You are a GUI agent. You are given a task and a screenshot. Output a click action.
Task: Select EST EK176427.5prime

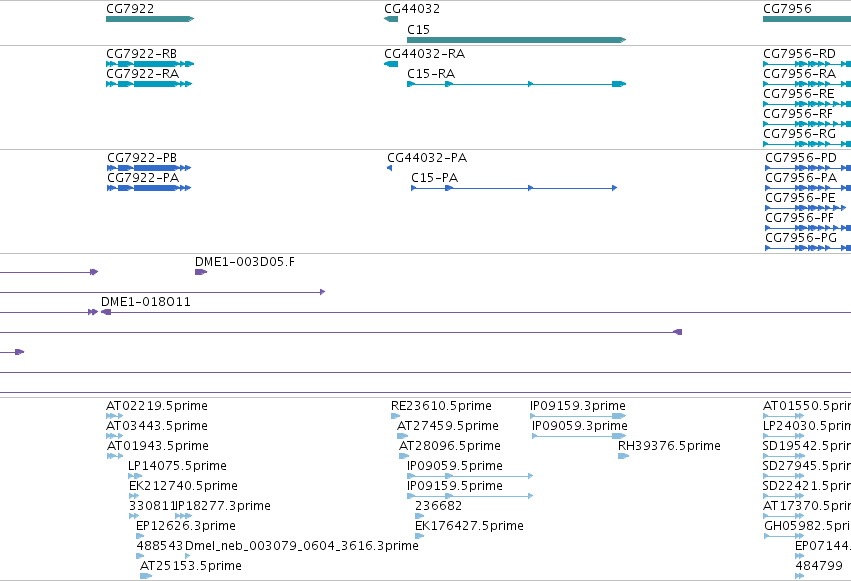pos(469,526)
